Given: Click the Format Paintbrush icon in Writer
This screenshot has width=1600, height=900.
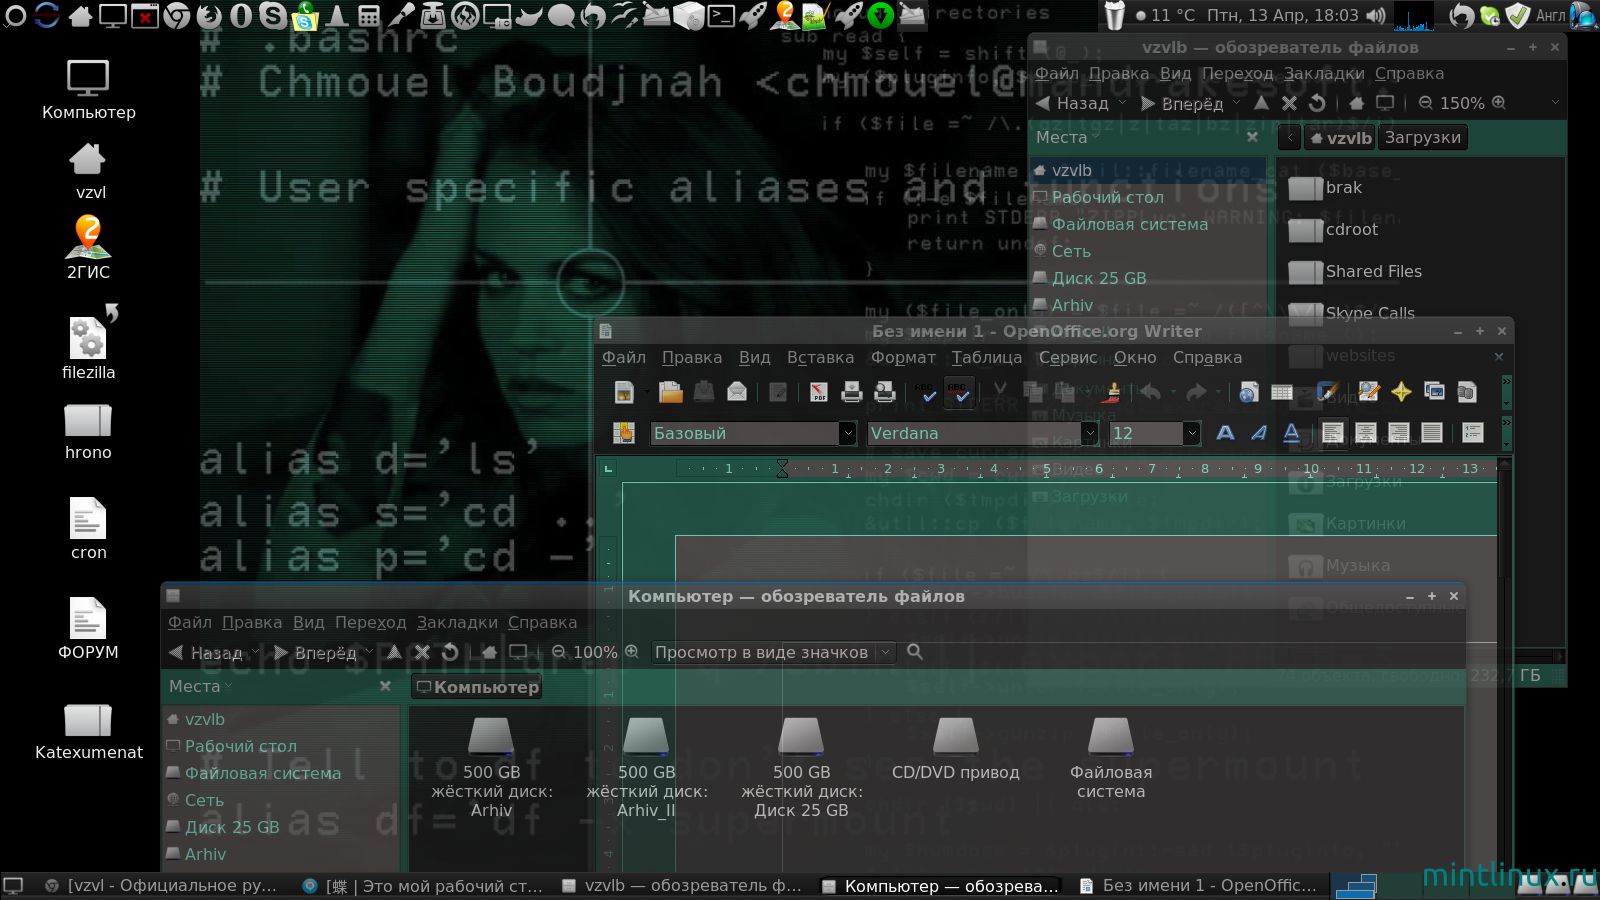Looking at the screenshot, I should tap(1113, 393).
